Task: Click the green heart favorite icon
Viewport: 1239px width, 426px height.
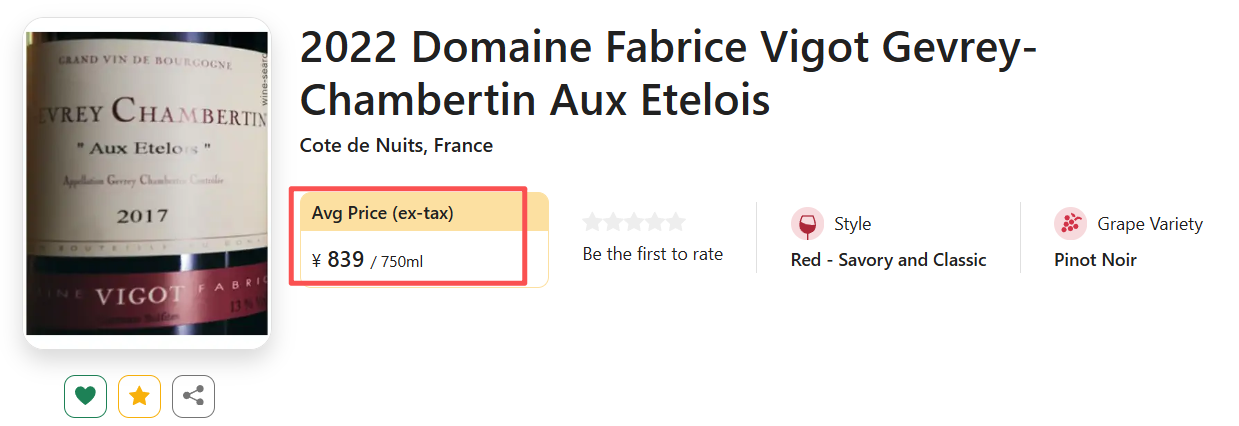Action: point(86,396)
